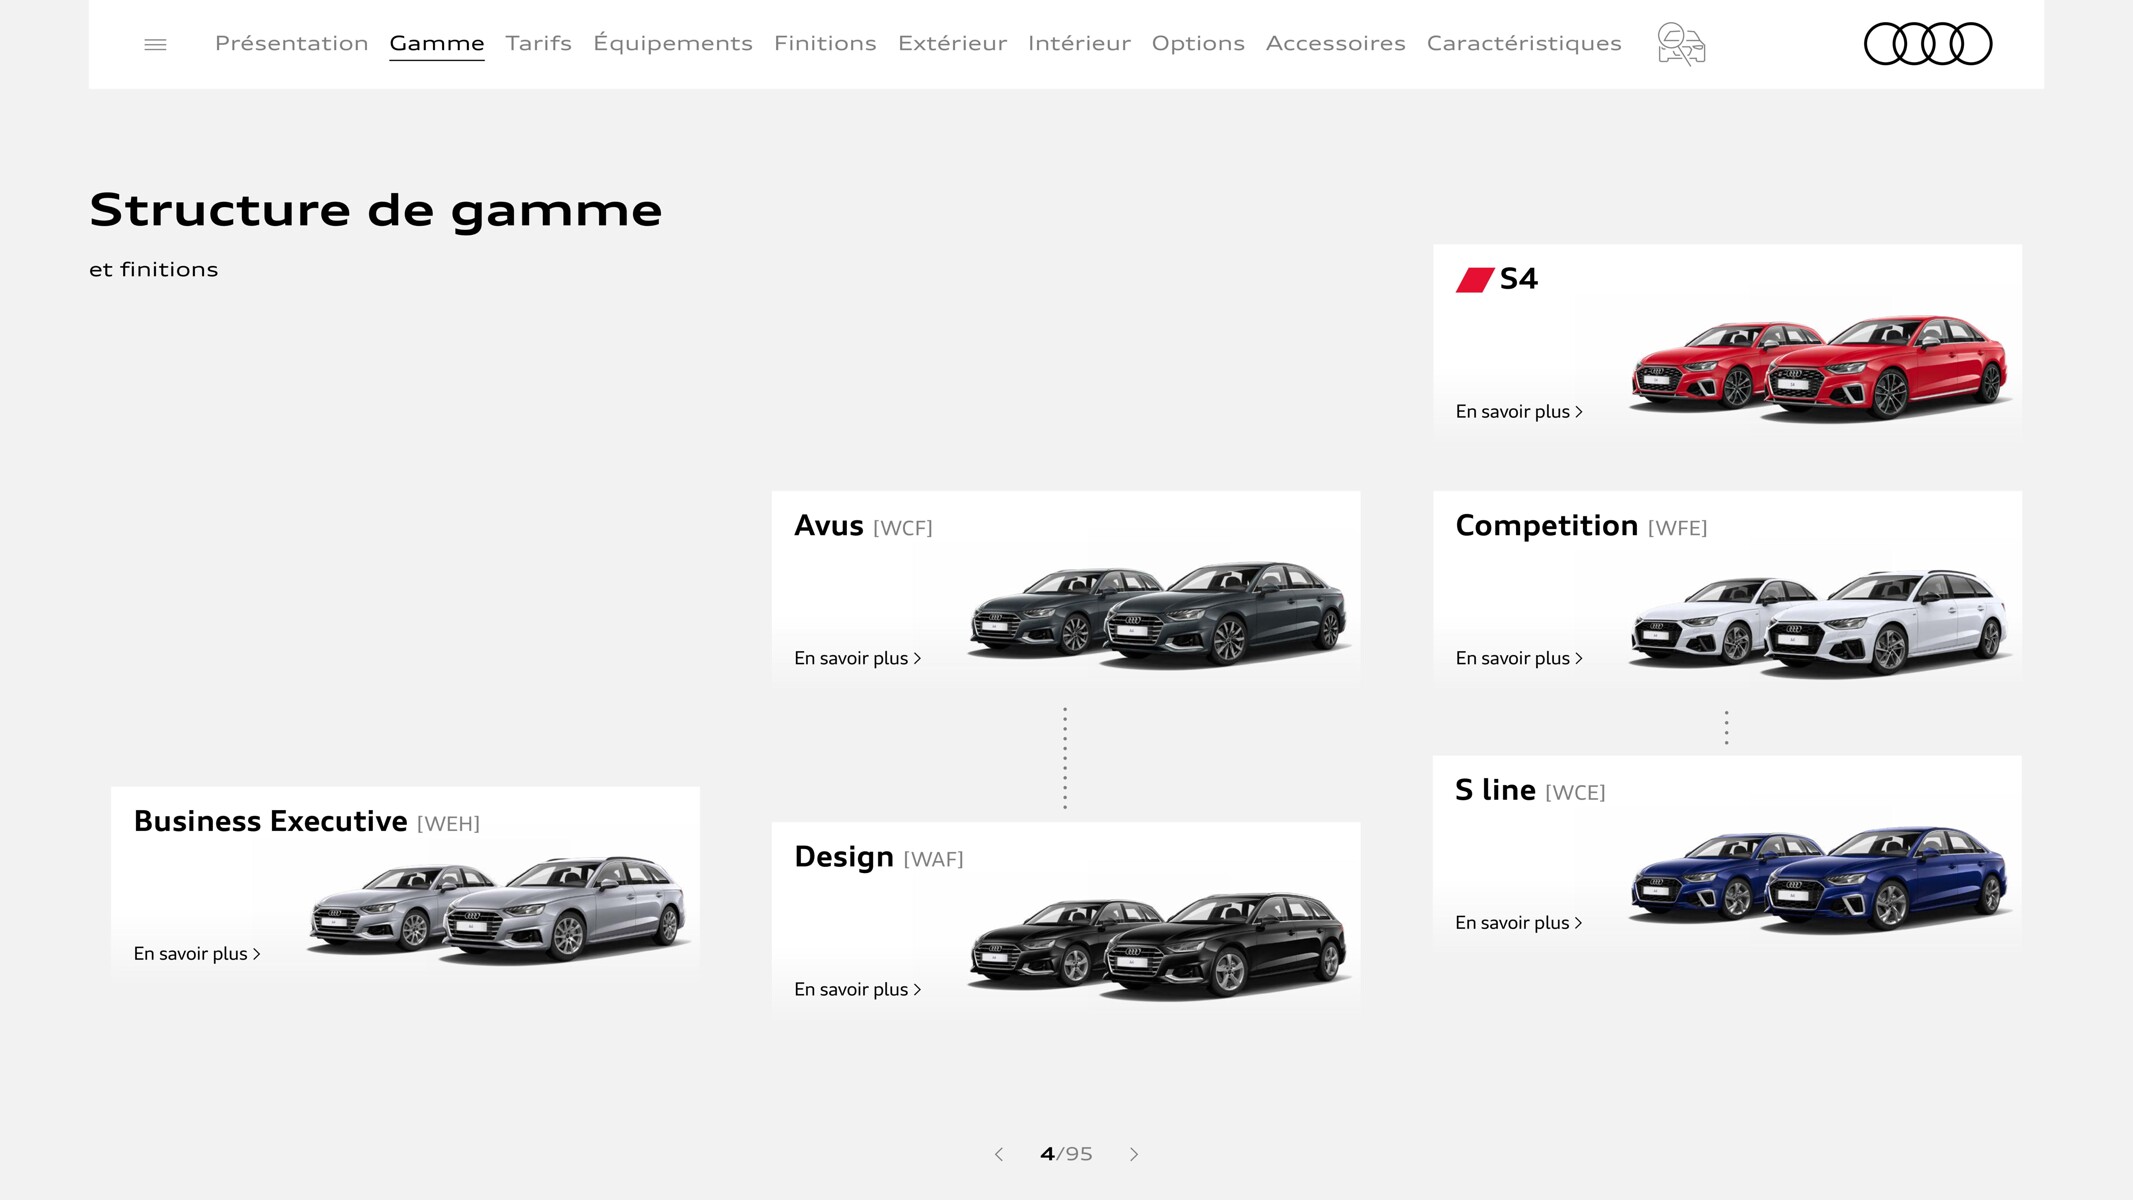Screen dimensions: 2133x1200
Task: Open the Options tab
Action: (x=1198, y=43)
